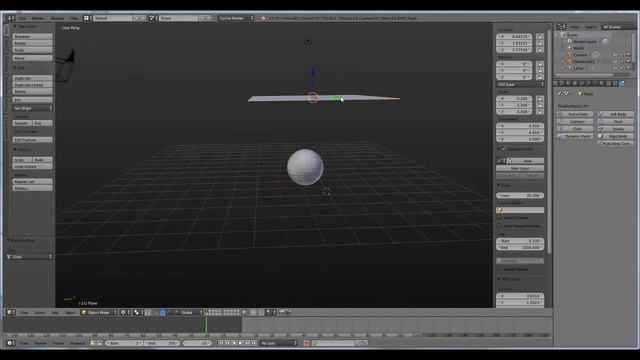
Task: Open the All Scenes display dropdown
Action: pyautogui.click(x=618, y=27)
